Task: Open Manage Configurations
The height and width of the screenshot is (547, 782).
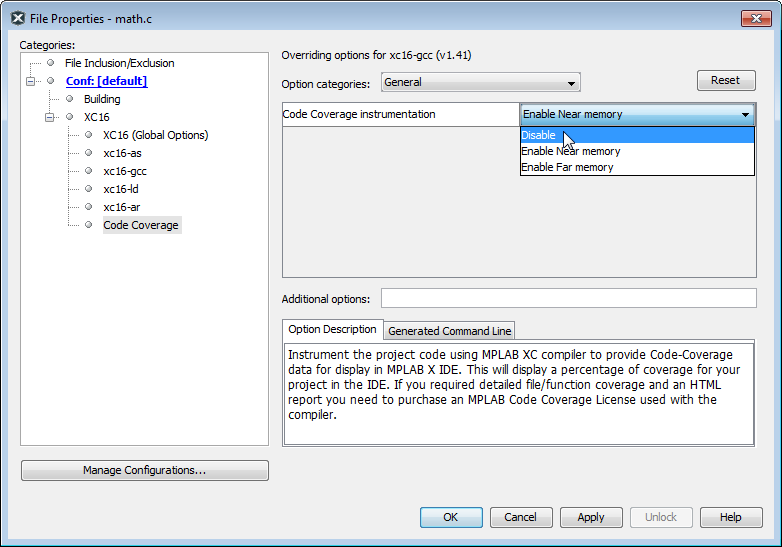Action: point(145,470)
